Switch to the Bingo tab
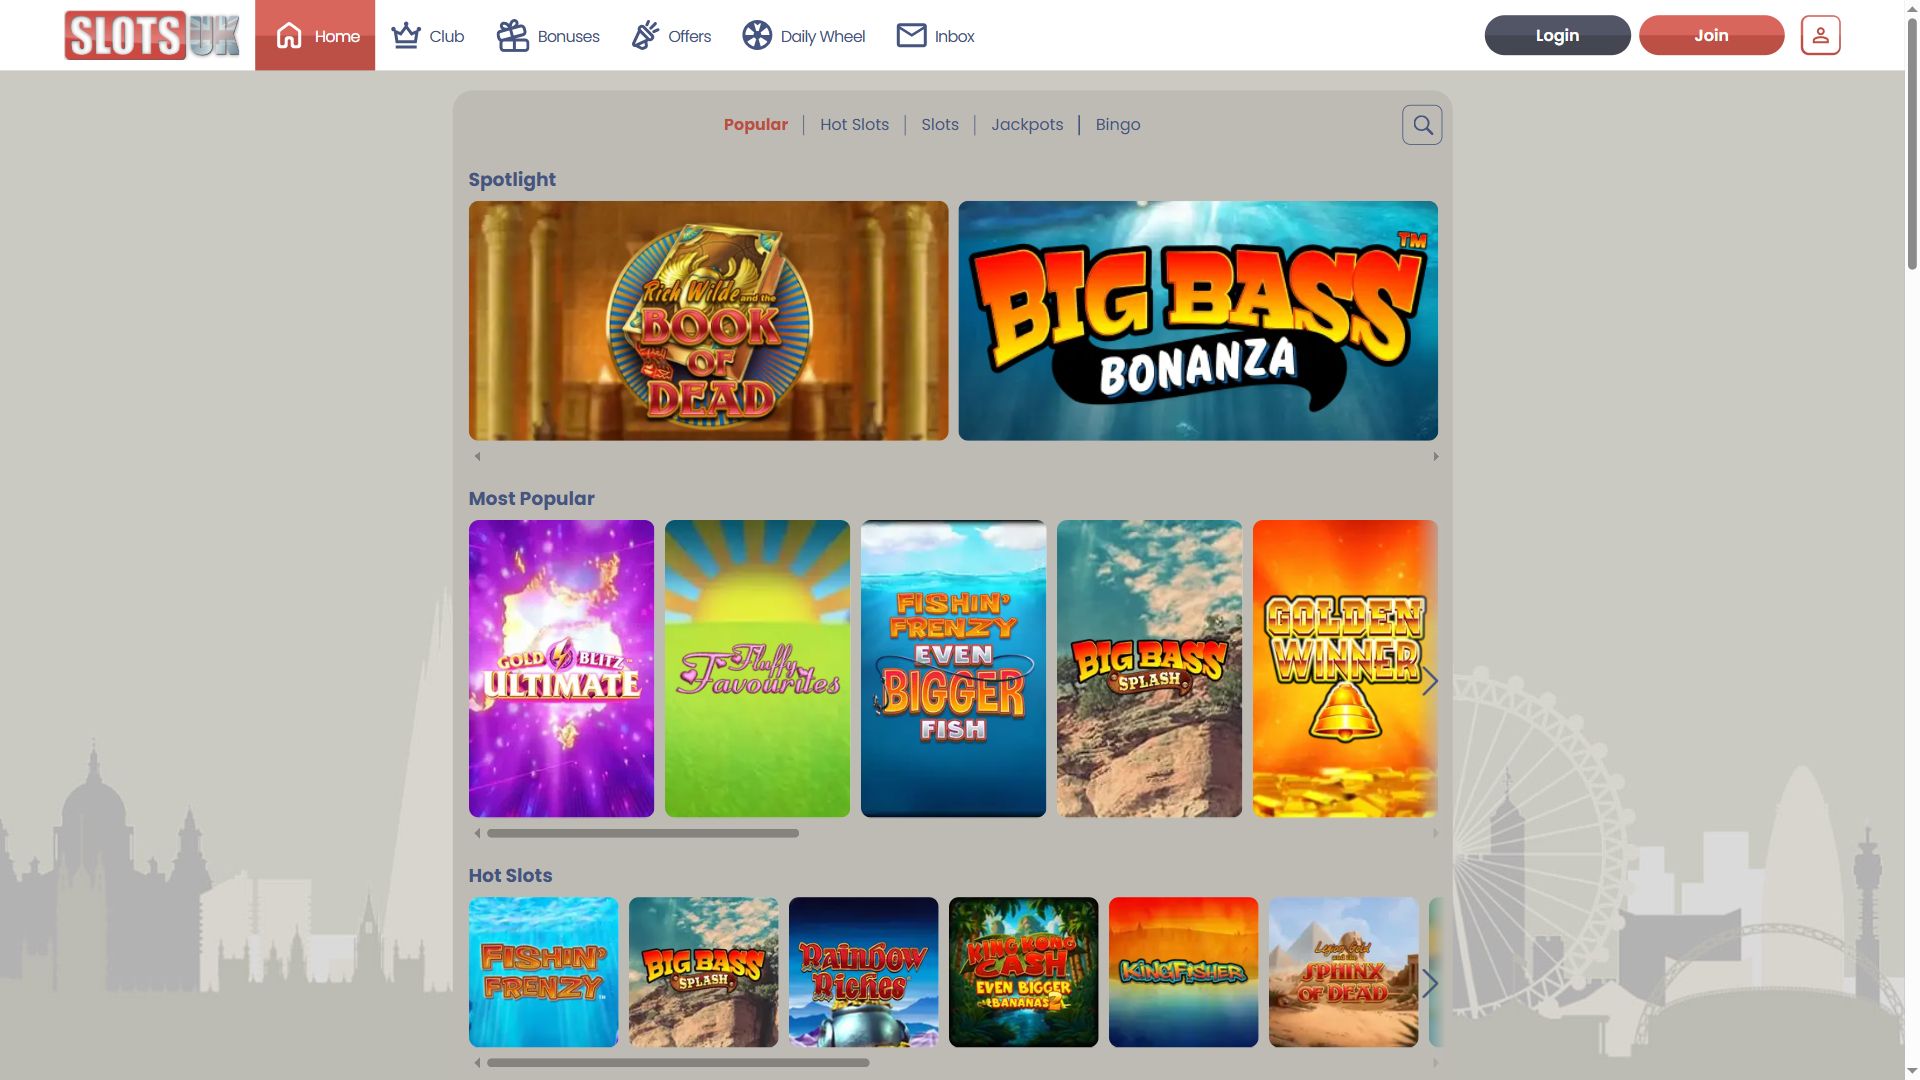The width and height of the screenshot is (1920, 1080). [x=1117, y=124]
